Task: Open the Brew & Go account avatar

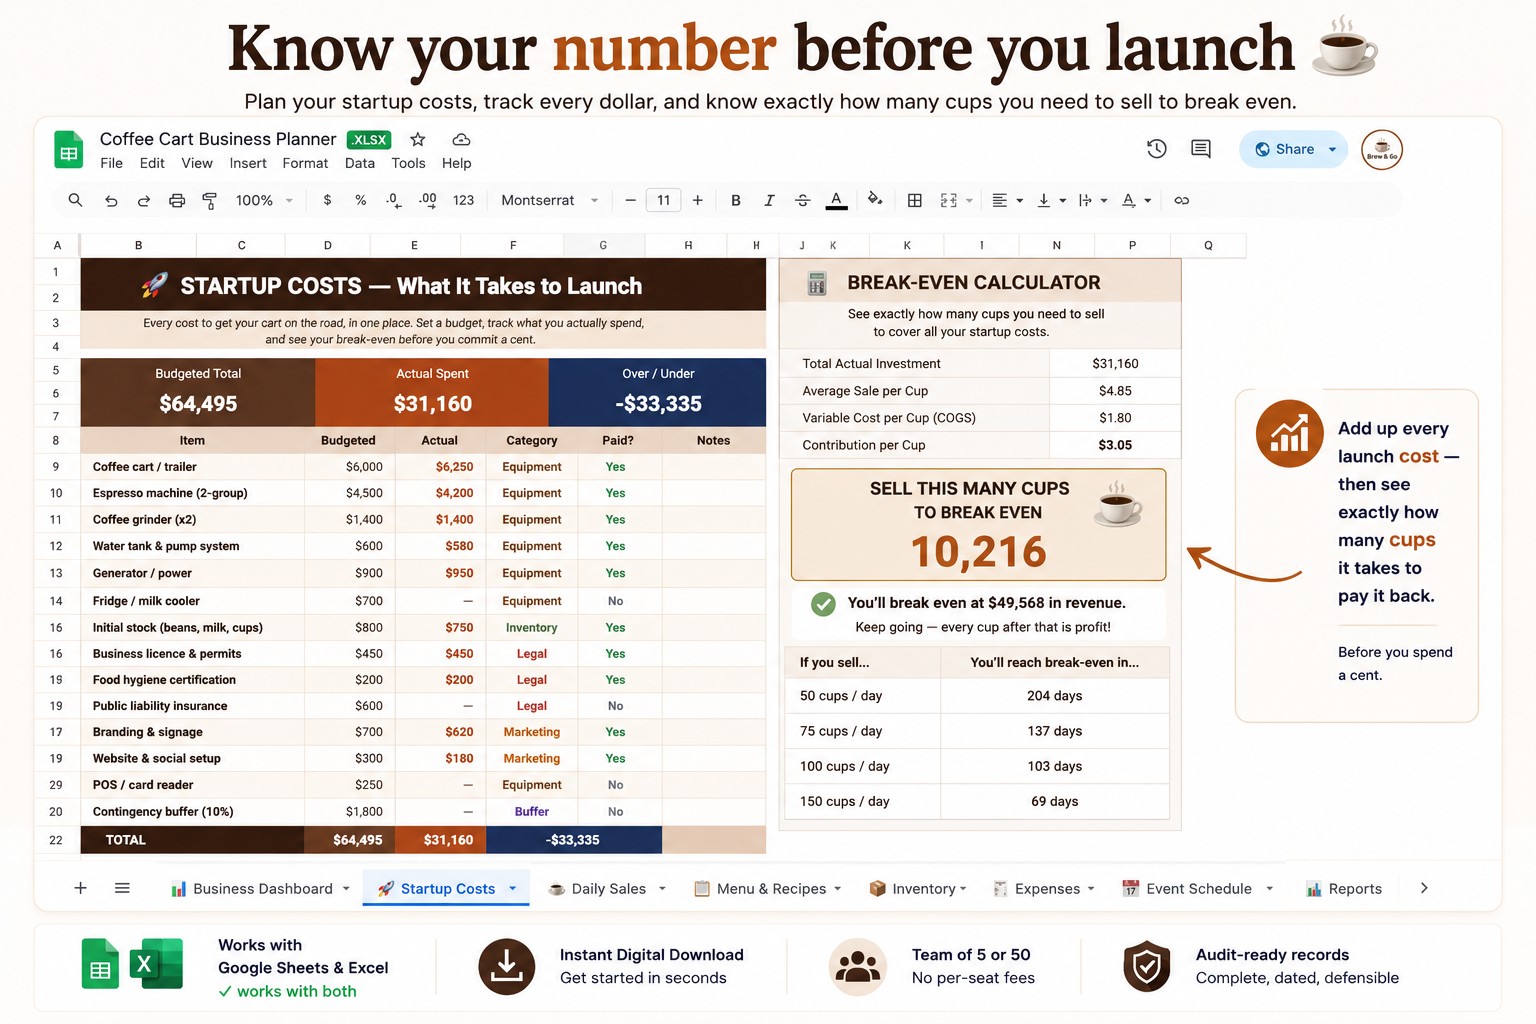Action: [x=1382, y=149]
